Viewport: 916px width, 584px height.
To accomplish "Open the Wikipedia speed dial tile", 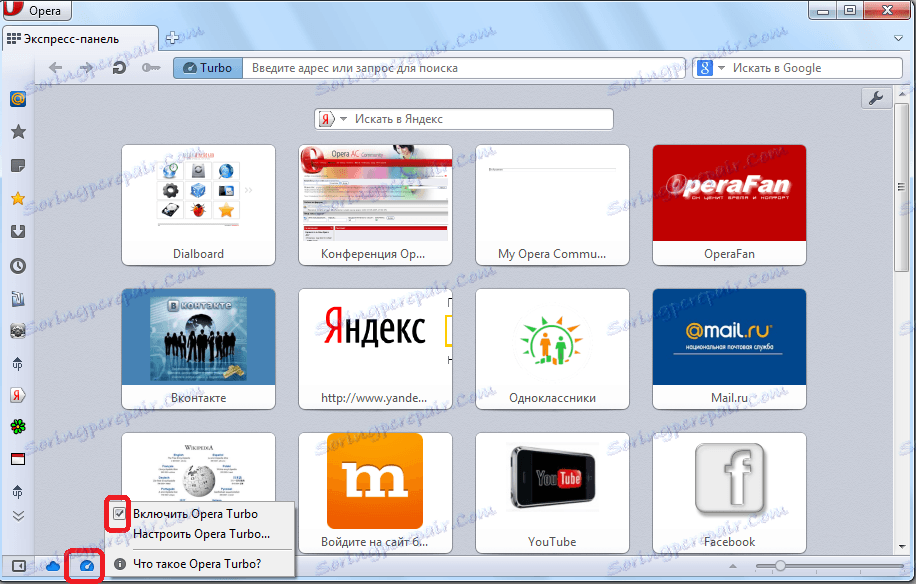I will click(199, 467).
